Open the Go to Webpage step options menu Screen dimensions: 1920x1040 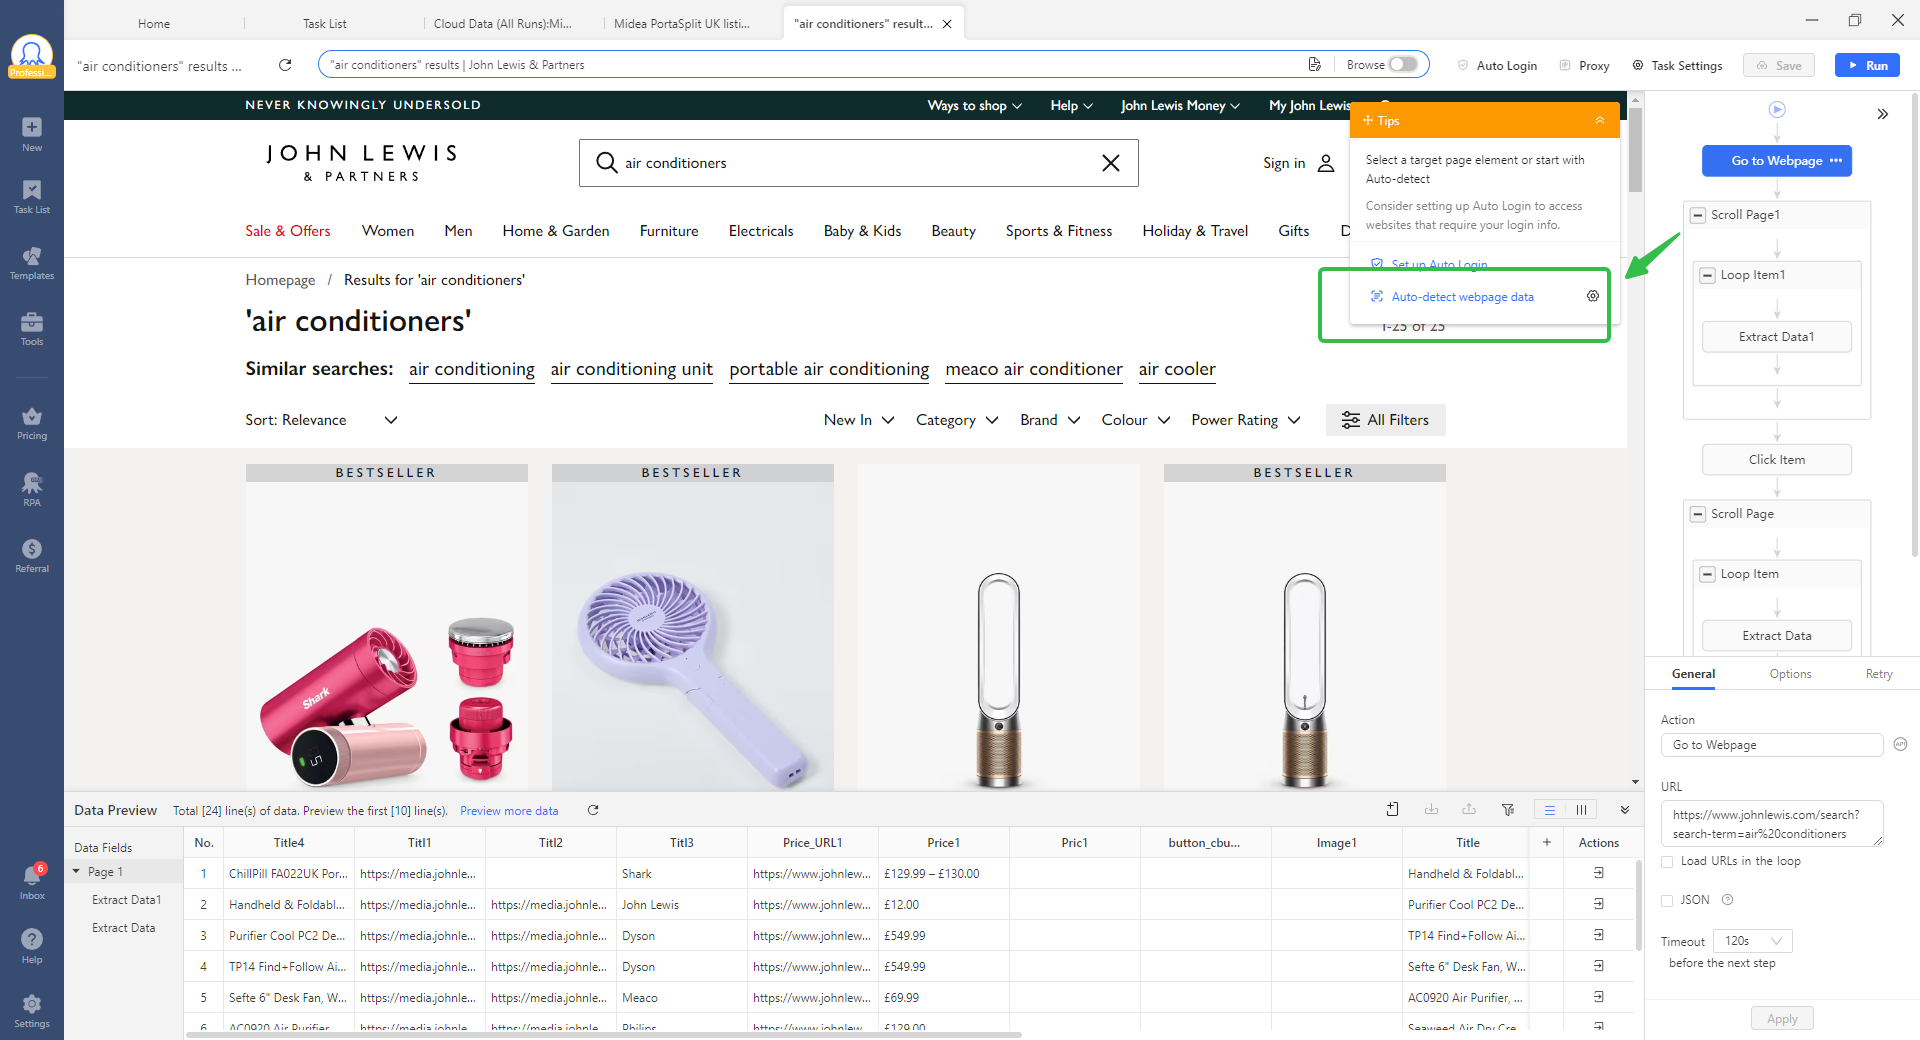click(x=1836, y=161)
